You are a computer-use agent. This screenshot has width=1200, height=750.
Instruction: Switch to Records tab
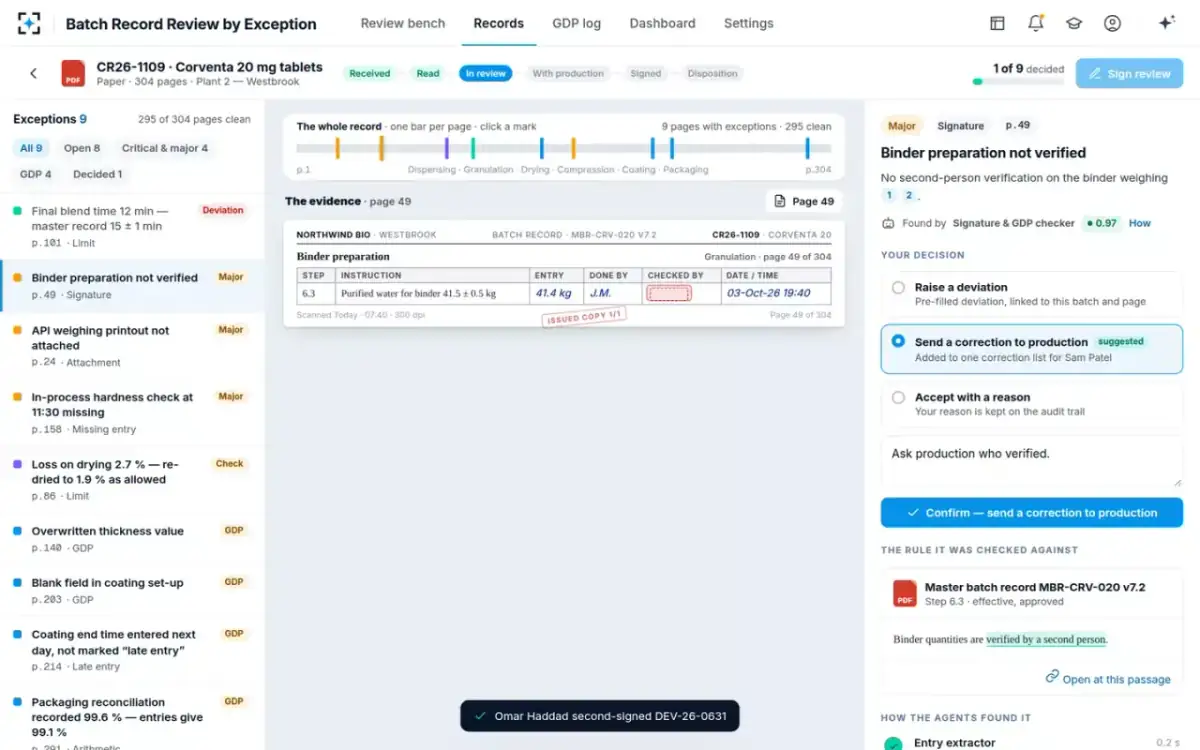coord(499,23)
